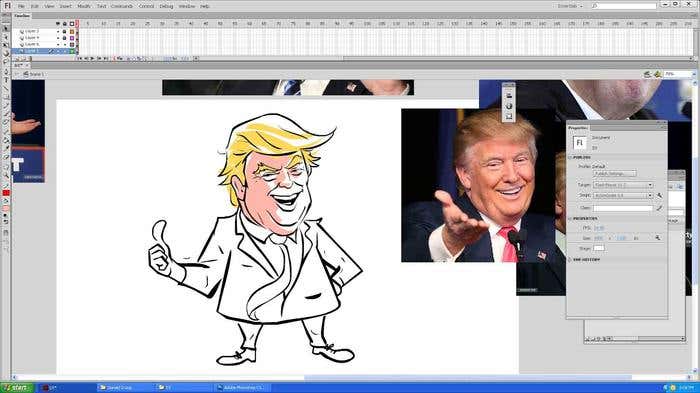Toggle show/hide all layers eye icon
Viewport: 700px width, 393px height.
(x=58, y=24)
